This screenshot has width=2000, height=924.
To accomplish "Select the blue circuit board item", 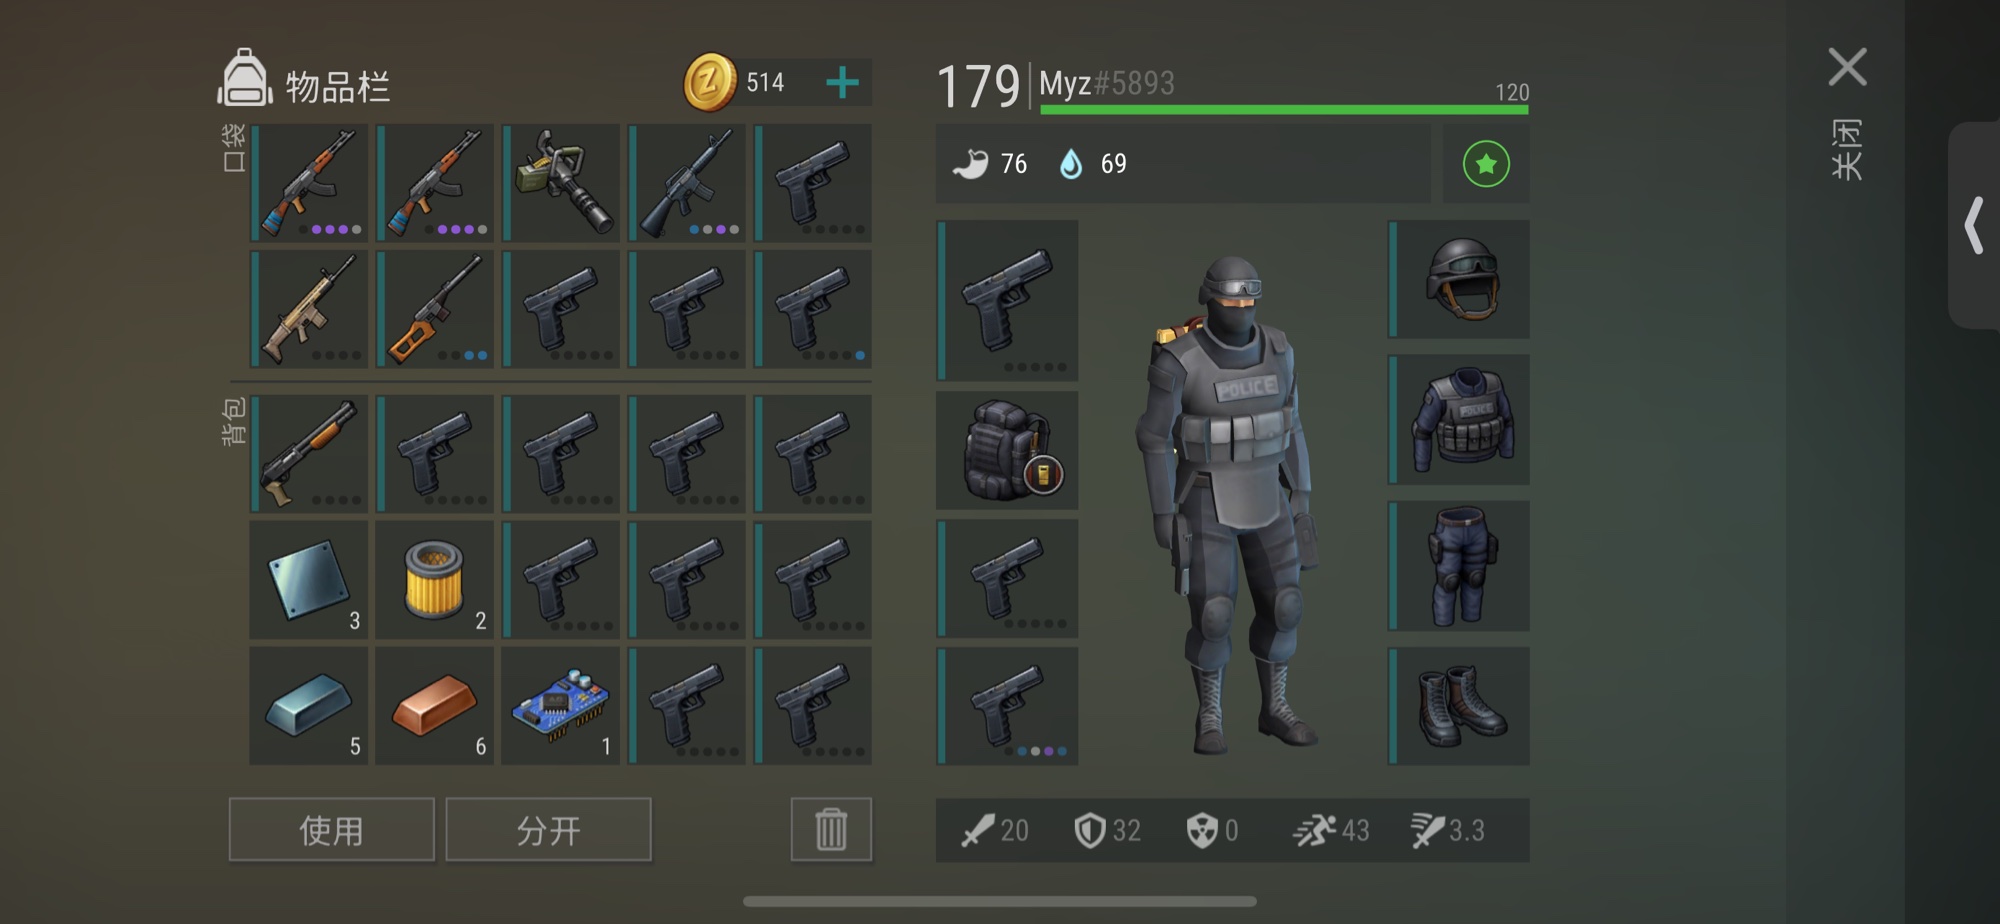I will (561, 706).
